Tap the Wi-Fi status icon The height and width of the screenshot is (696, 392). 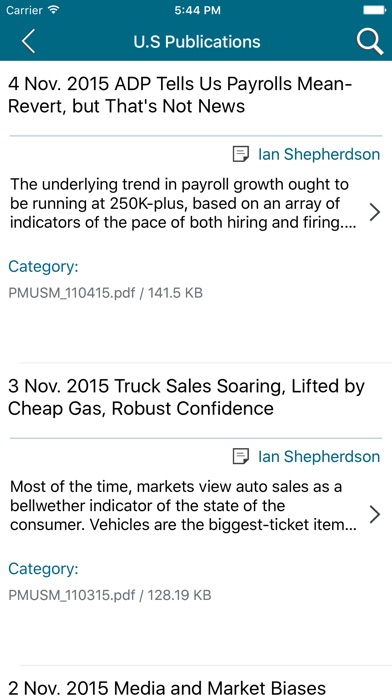(53, 10)
